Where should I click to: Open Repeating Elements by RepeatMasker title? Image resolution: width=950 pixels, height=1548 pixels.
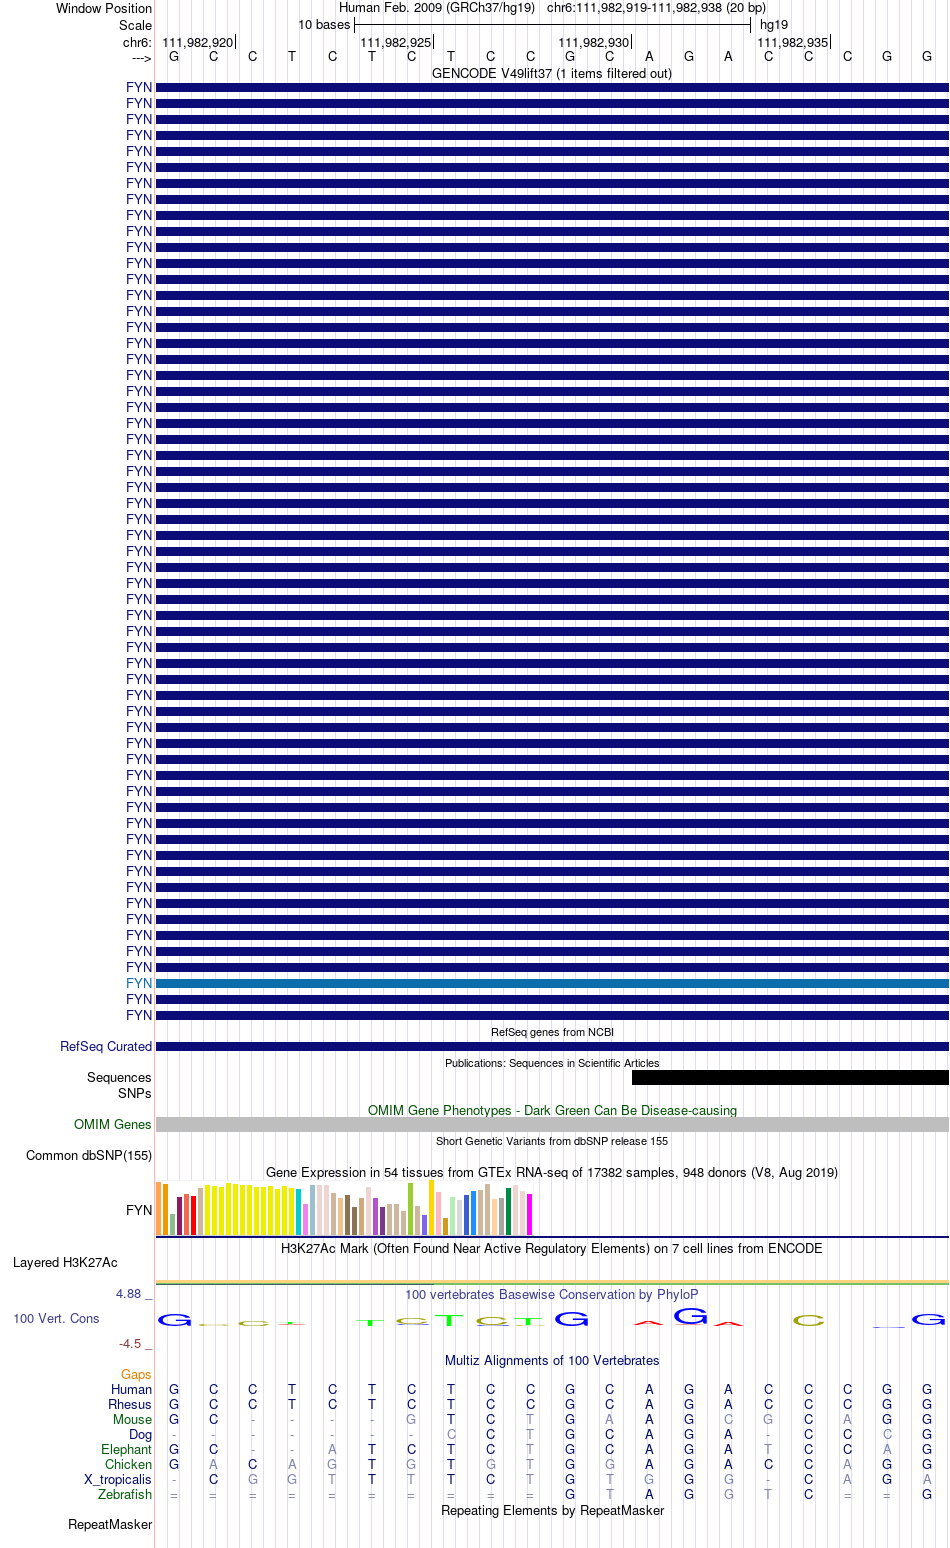pyautogui.click(x=552, y=1510)
